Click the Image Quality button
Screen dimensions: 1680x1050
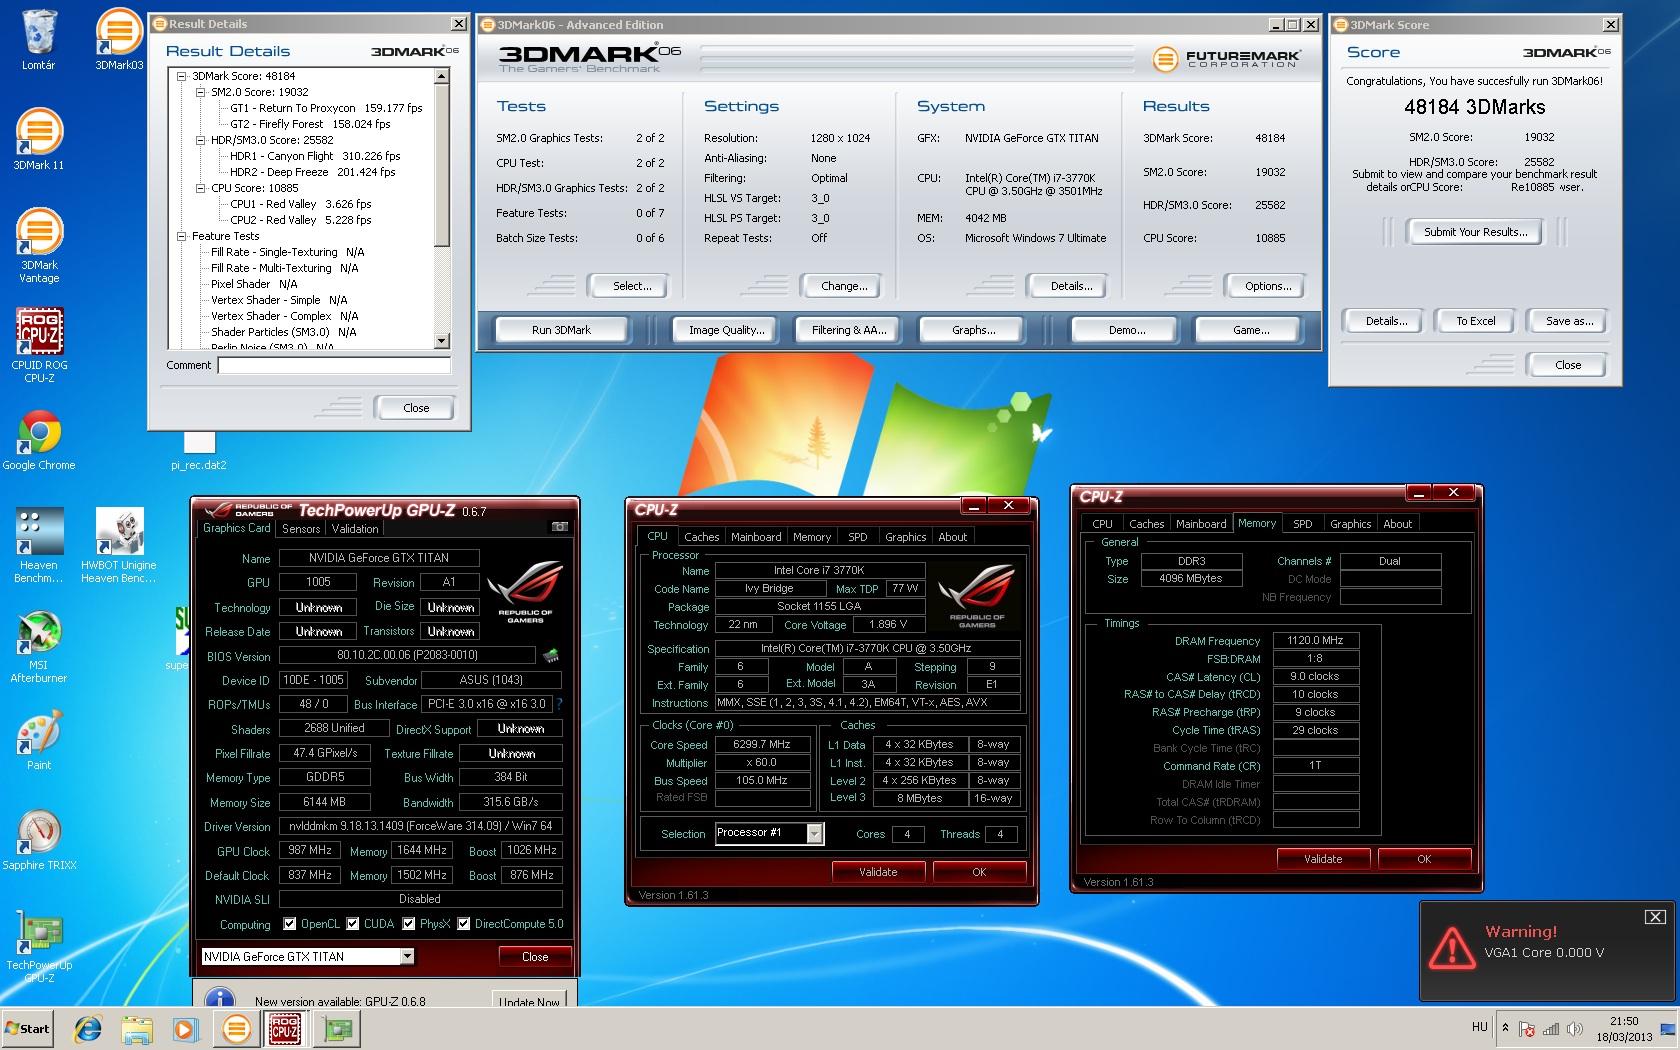[x=726, y=330]
